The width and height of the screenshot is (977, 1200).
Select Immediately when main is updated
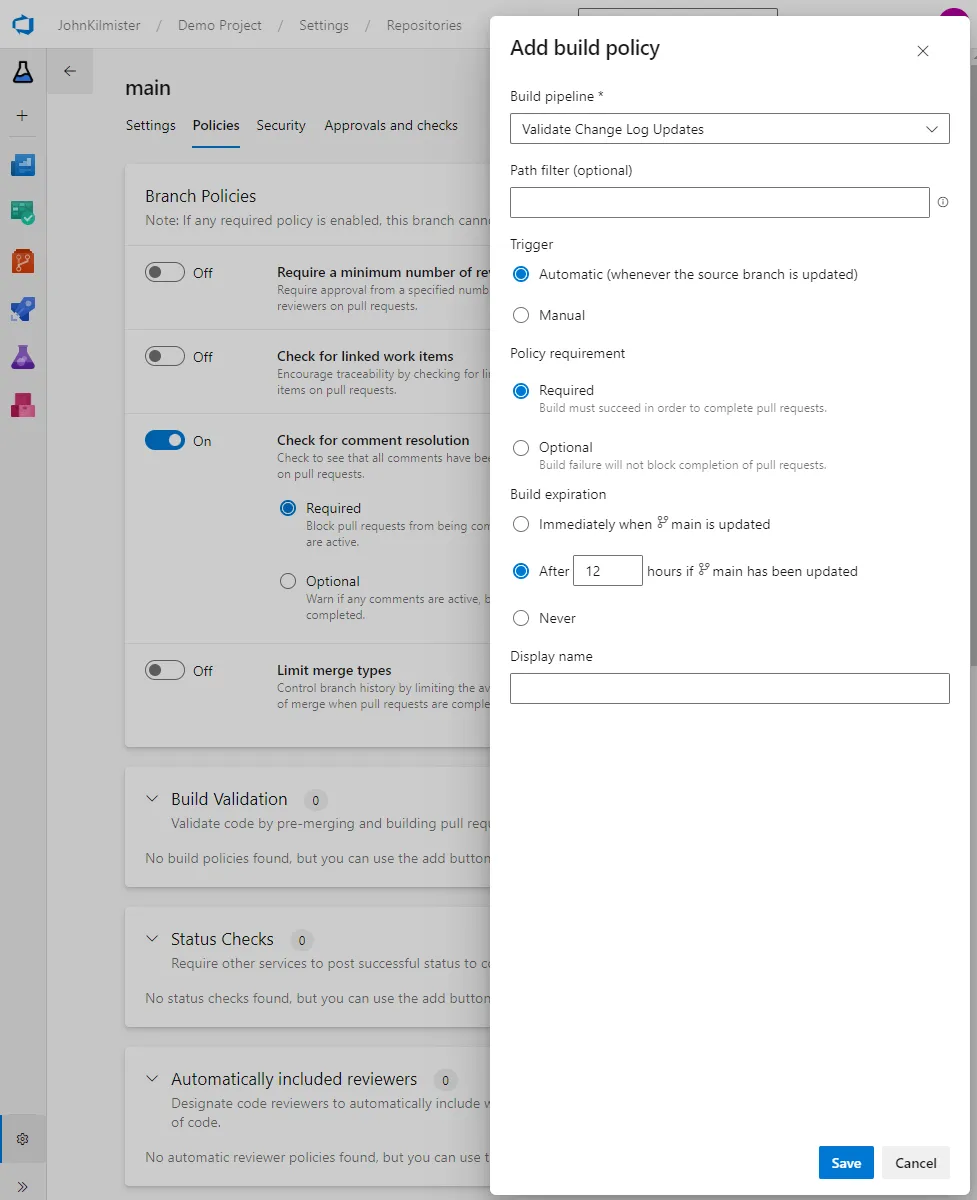(x=520, y=524)
